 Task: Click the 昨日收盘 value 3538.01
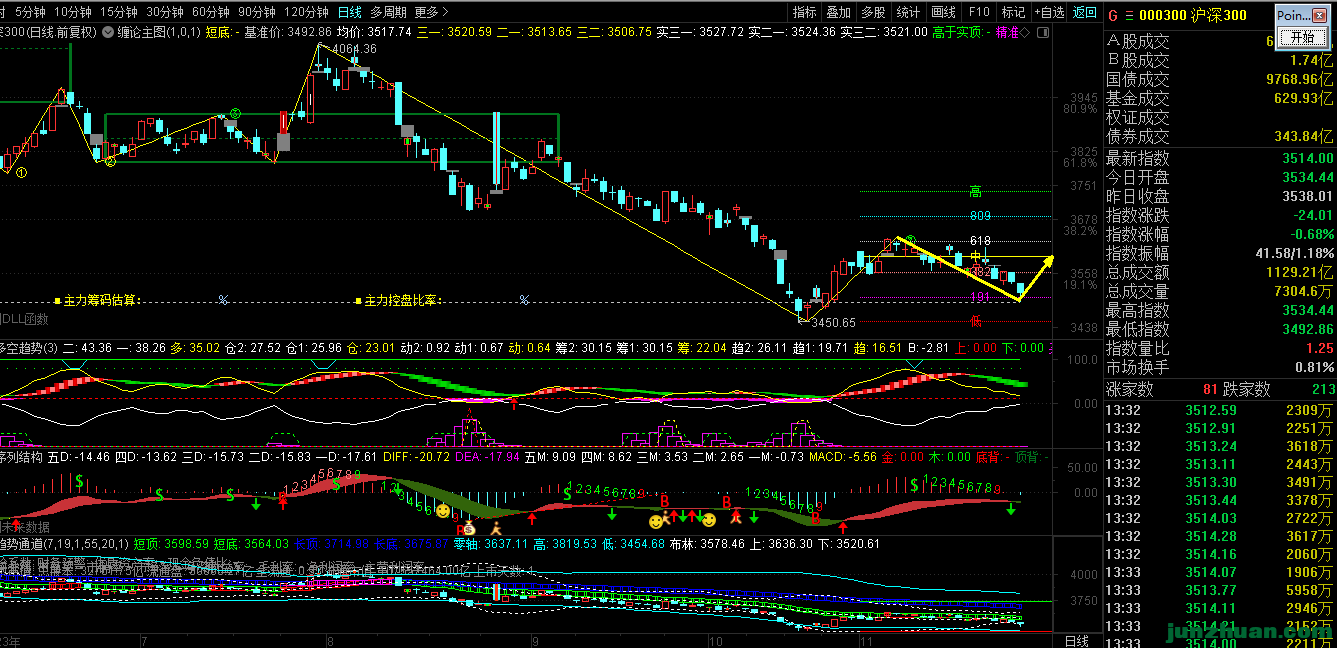click(x=1308, y=196)
